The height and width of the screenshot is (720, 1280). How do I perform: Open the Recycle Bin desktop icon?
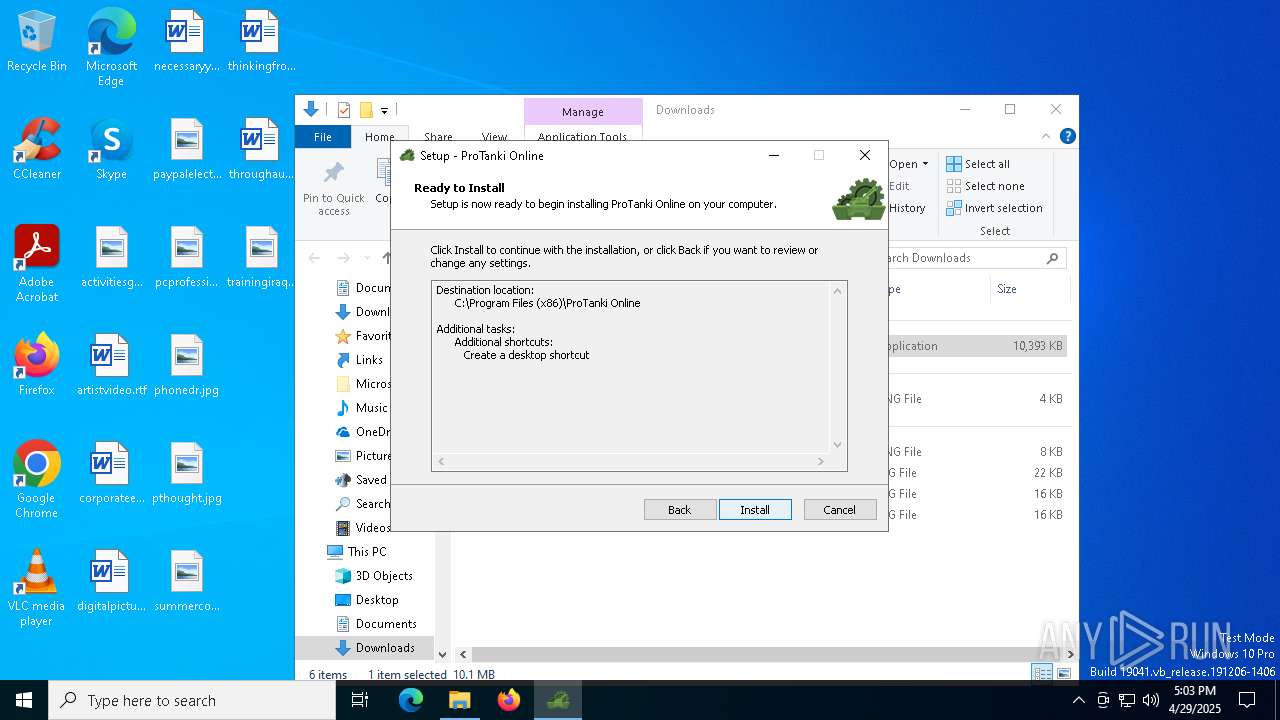(x=37, y=42)
